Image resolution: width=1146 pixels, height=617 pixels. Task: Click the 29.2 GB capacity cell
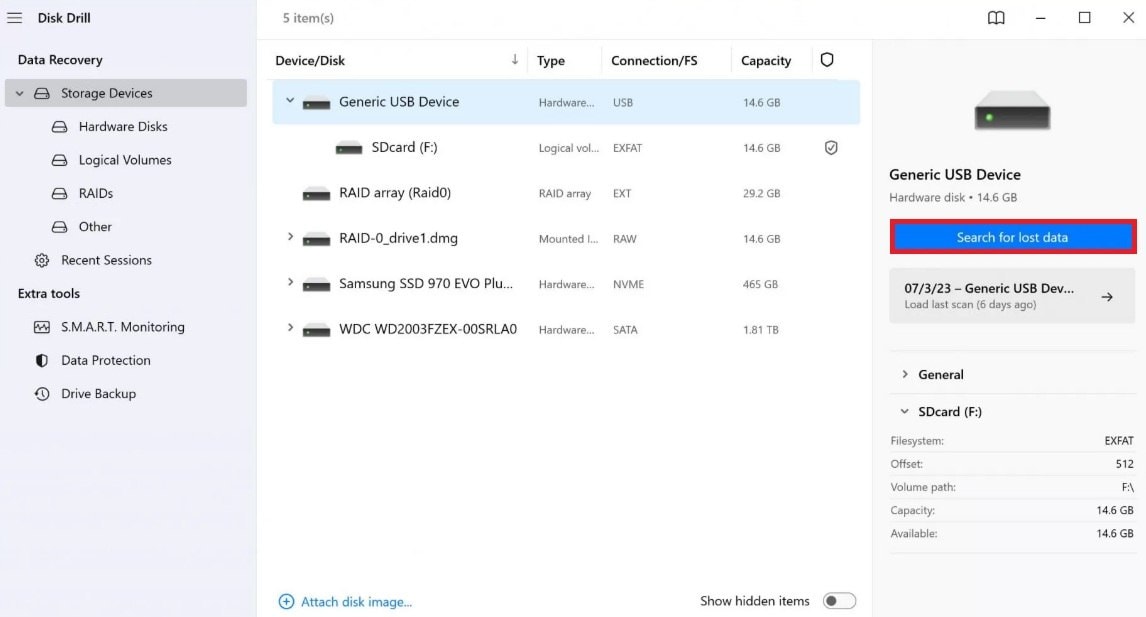tap(762, 194)
